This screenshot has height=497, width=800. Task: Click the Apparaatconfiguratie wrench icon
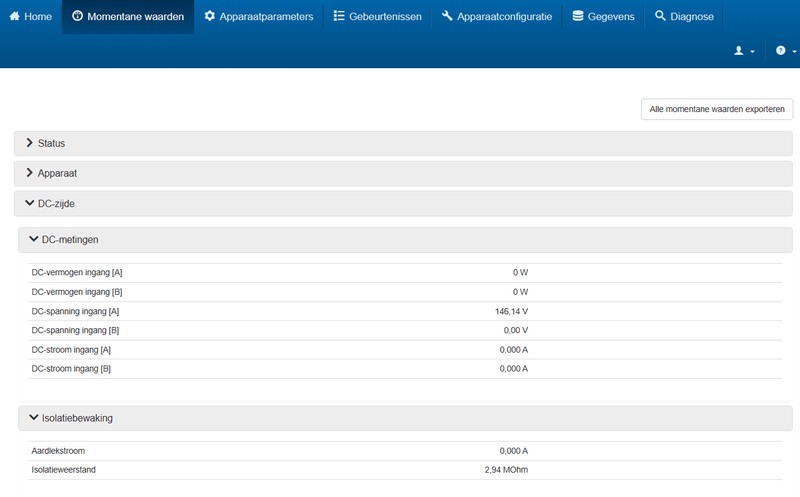pos(447,16)
